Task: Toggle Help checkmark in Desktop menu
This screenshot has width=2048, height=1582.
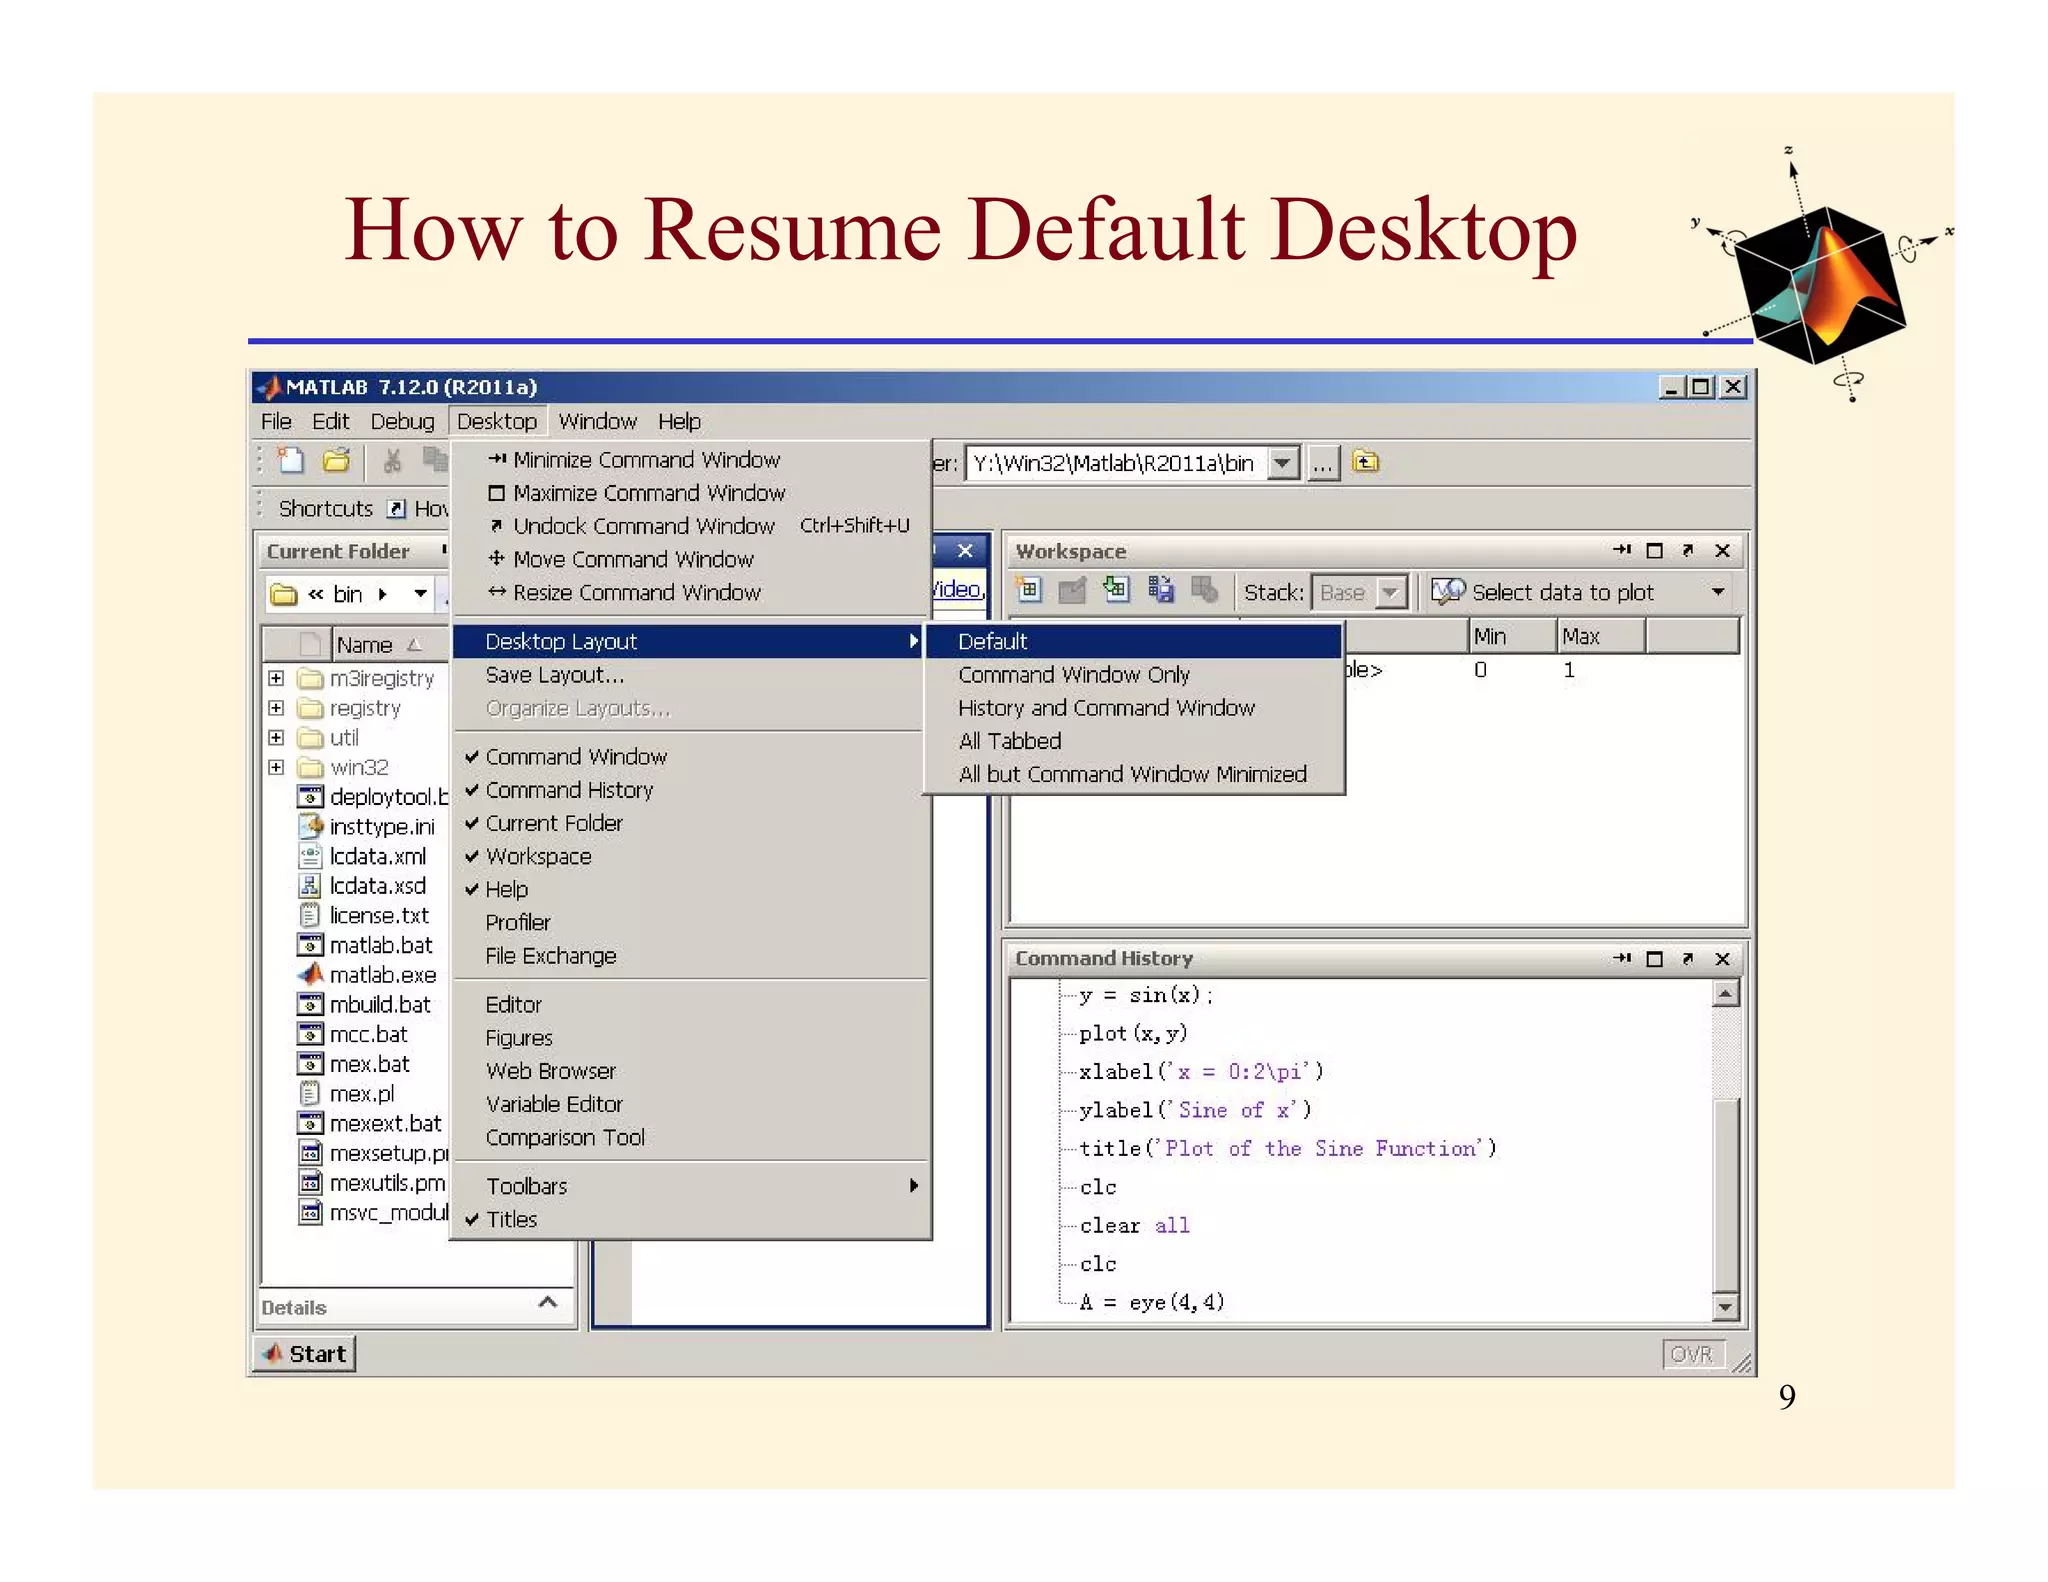Action: pyautogui.click(x=690, y=889)
